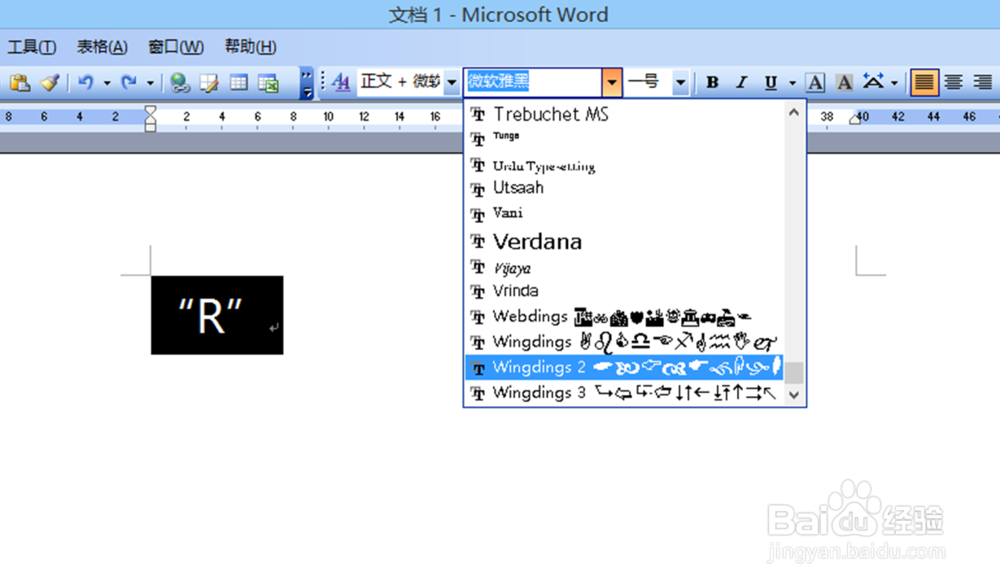Choose the Verdana font
1000x586 pixels.
(x=624, y=241)
